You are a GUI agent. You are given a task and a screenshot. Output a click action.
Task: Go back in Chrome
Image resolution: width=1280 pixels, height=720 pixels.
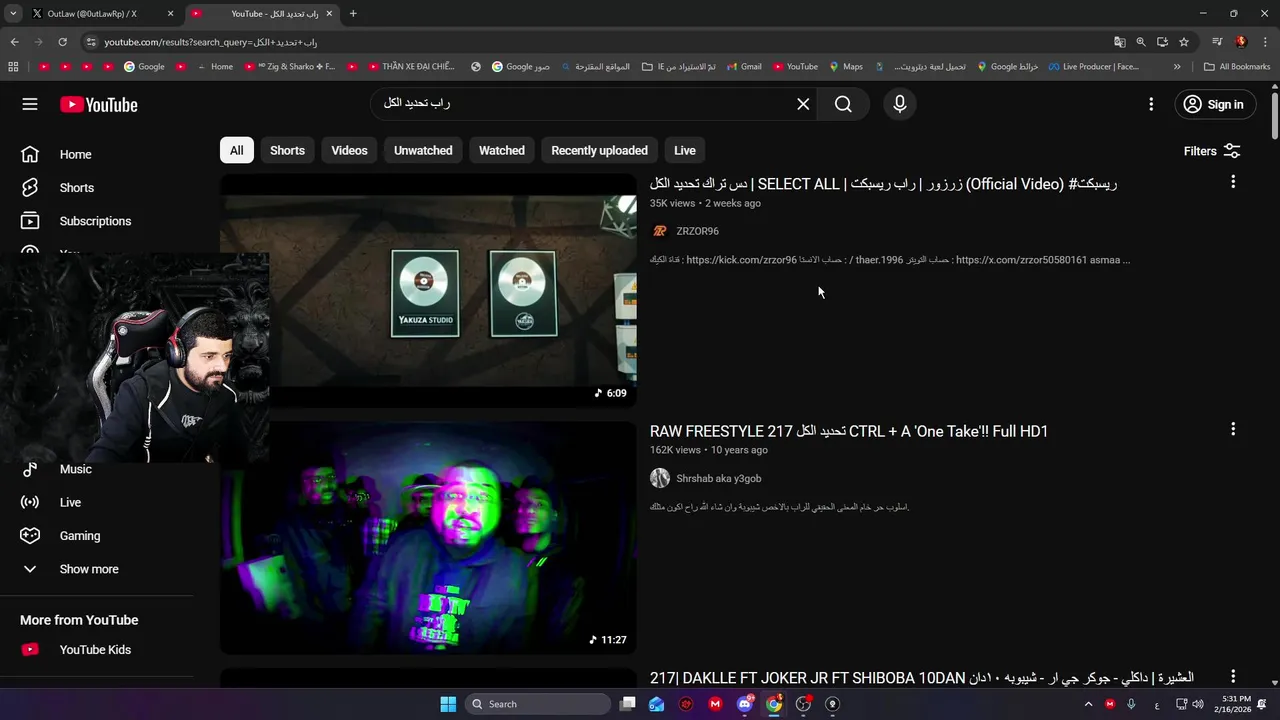(14, 42)
